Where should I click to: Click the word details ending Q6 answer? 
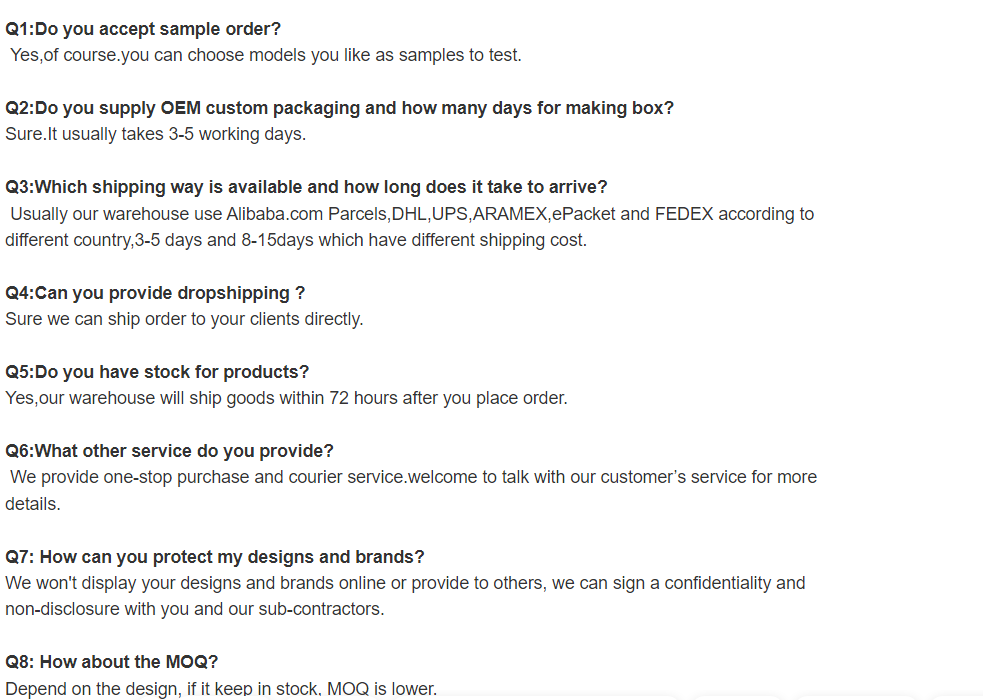tap(33, 504)
